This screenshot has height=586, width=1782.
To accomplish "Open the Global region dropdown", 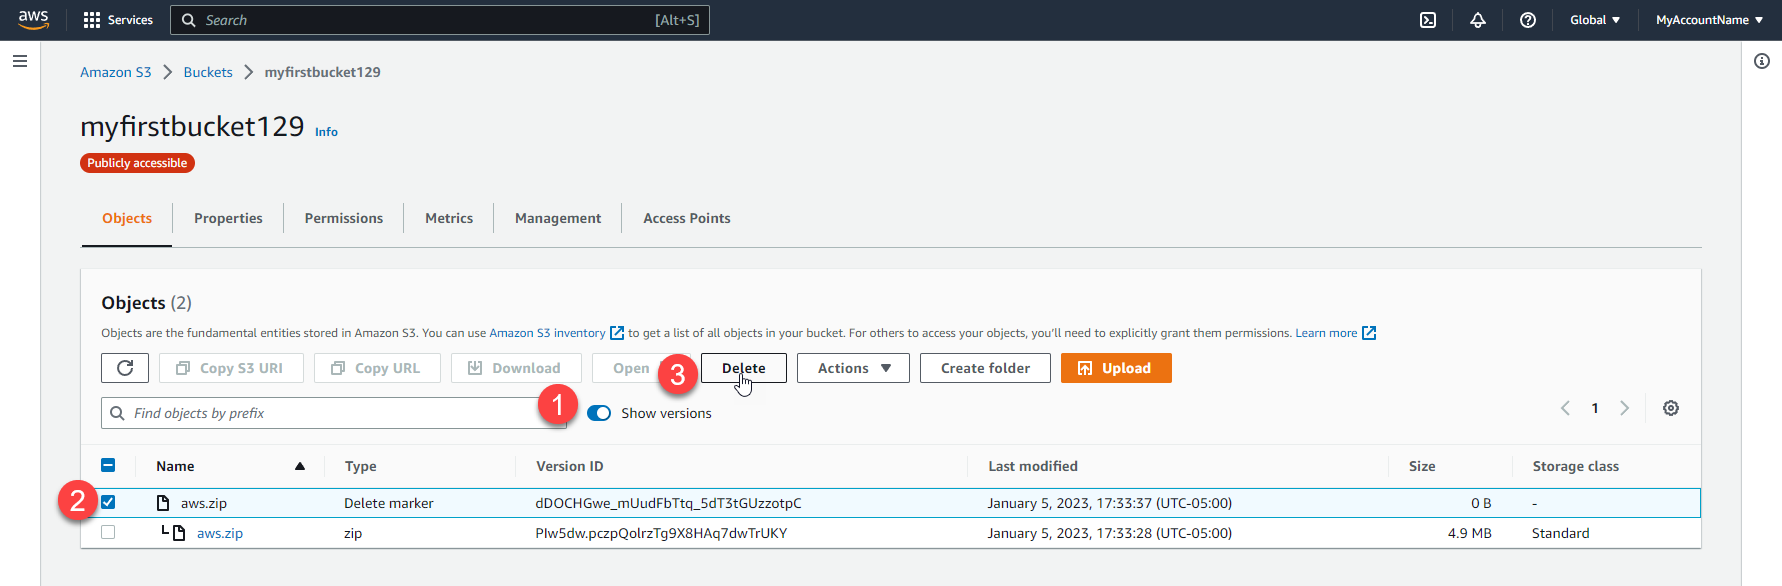I will pos(1594,20).
